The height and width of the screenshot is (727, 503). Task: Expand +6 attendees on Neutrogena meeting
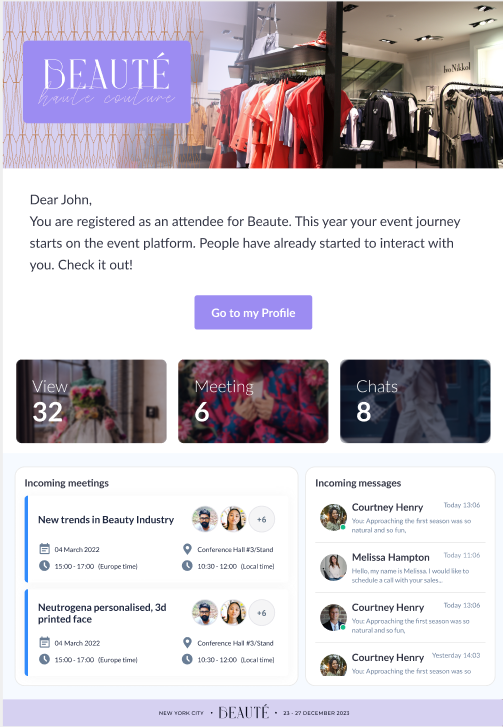[x=261, y=613]
